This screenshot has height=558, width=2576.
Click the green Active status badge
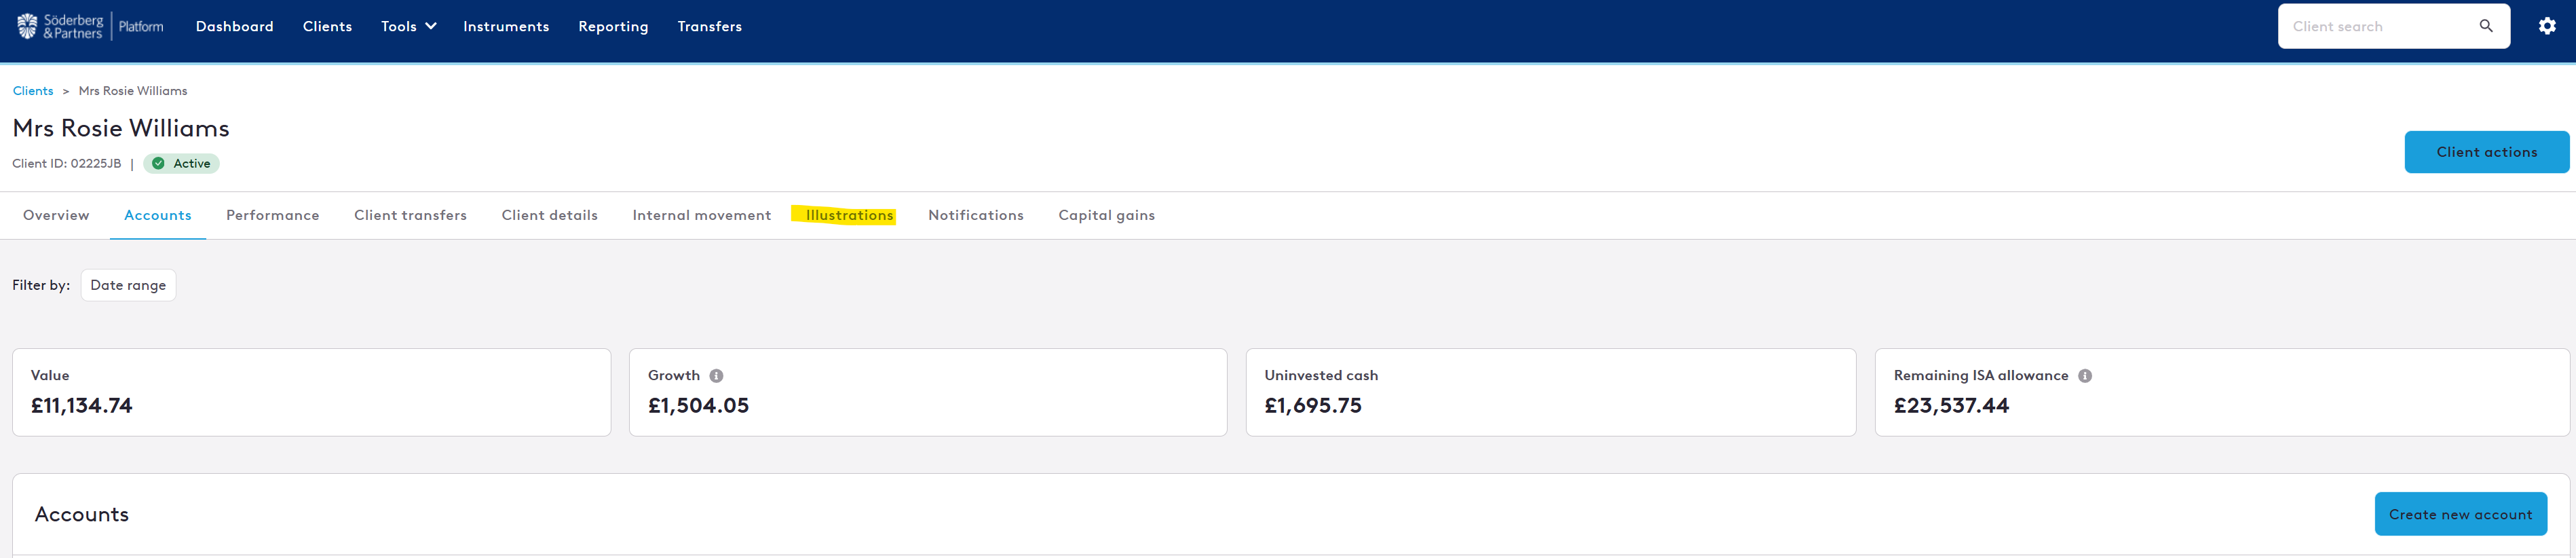181,163
